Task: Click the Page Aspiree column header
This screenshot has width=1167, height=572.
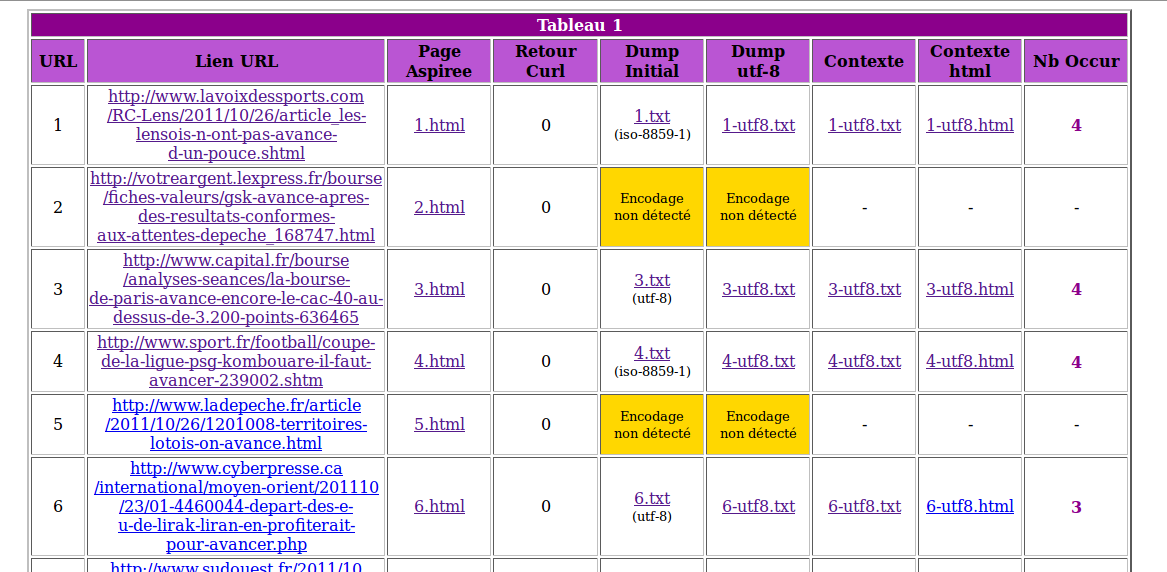Action: click(439, 61)
